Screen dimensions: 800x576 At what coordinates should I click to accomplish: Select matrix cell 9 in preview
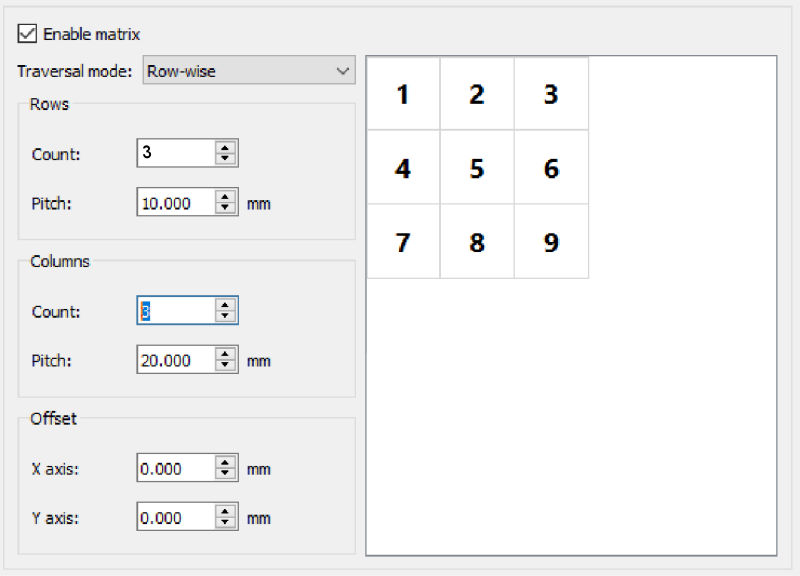pos(551,241)
